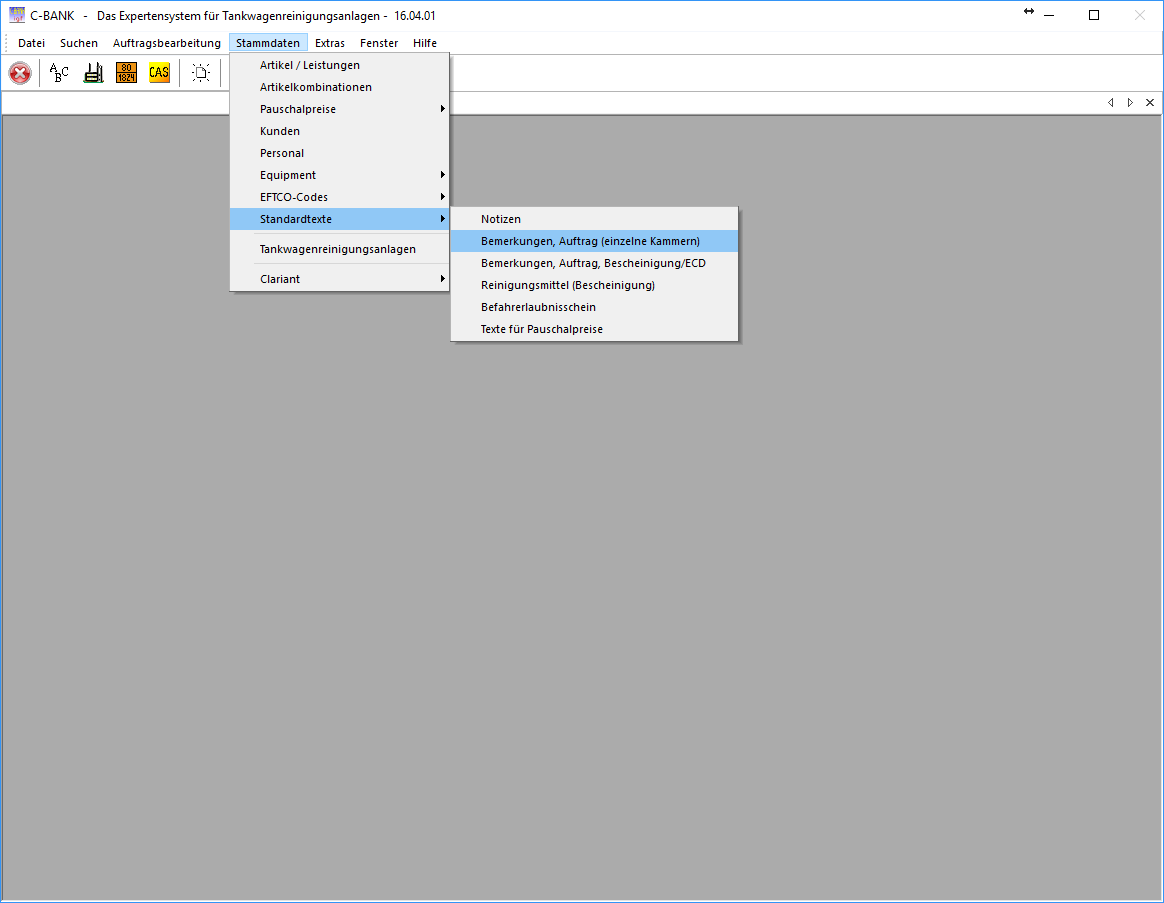
Task: Choose the Tankwagenreinigungsanlagen menu entry
Action: 338,249
